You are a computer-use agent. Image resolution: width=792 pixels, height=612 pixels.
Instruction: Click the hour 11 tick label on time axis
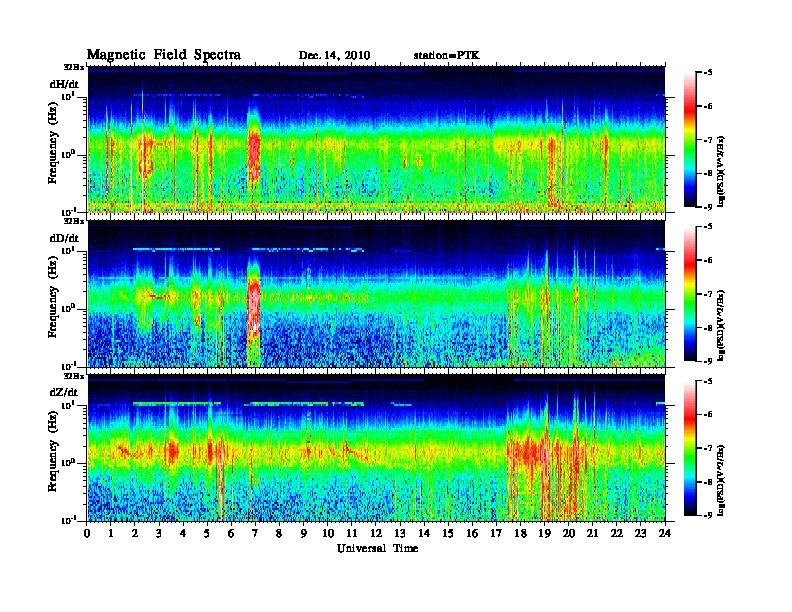point(352,534)
